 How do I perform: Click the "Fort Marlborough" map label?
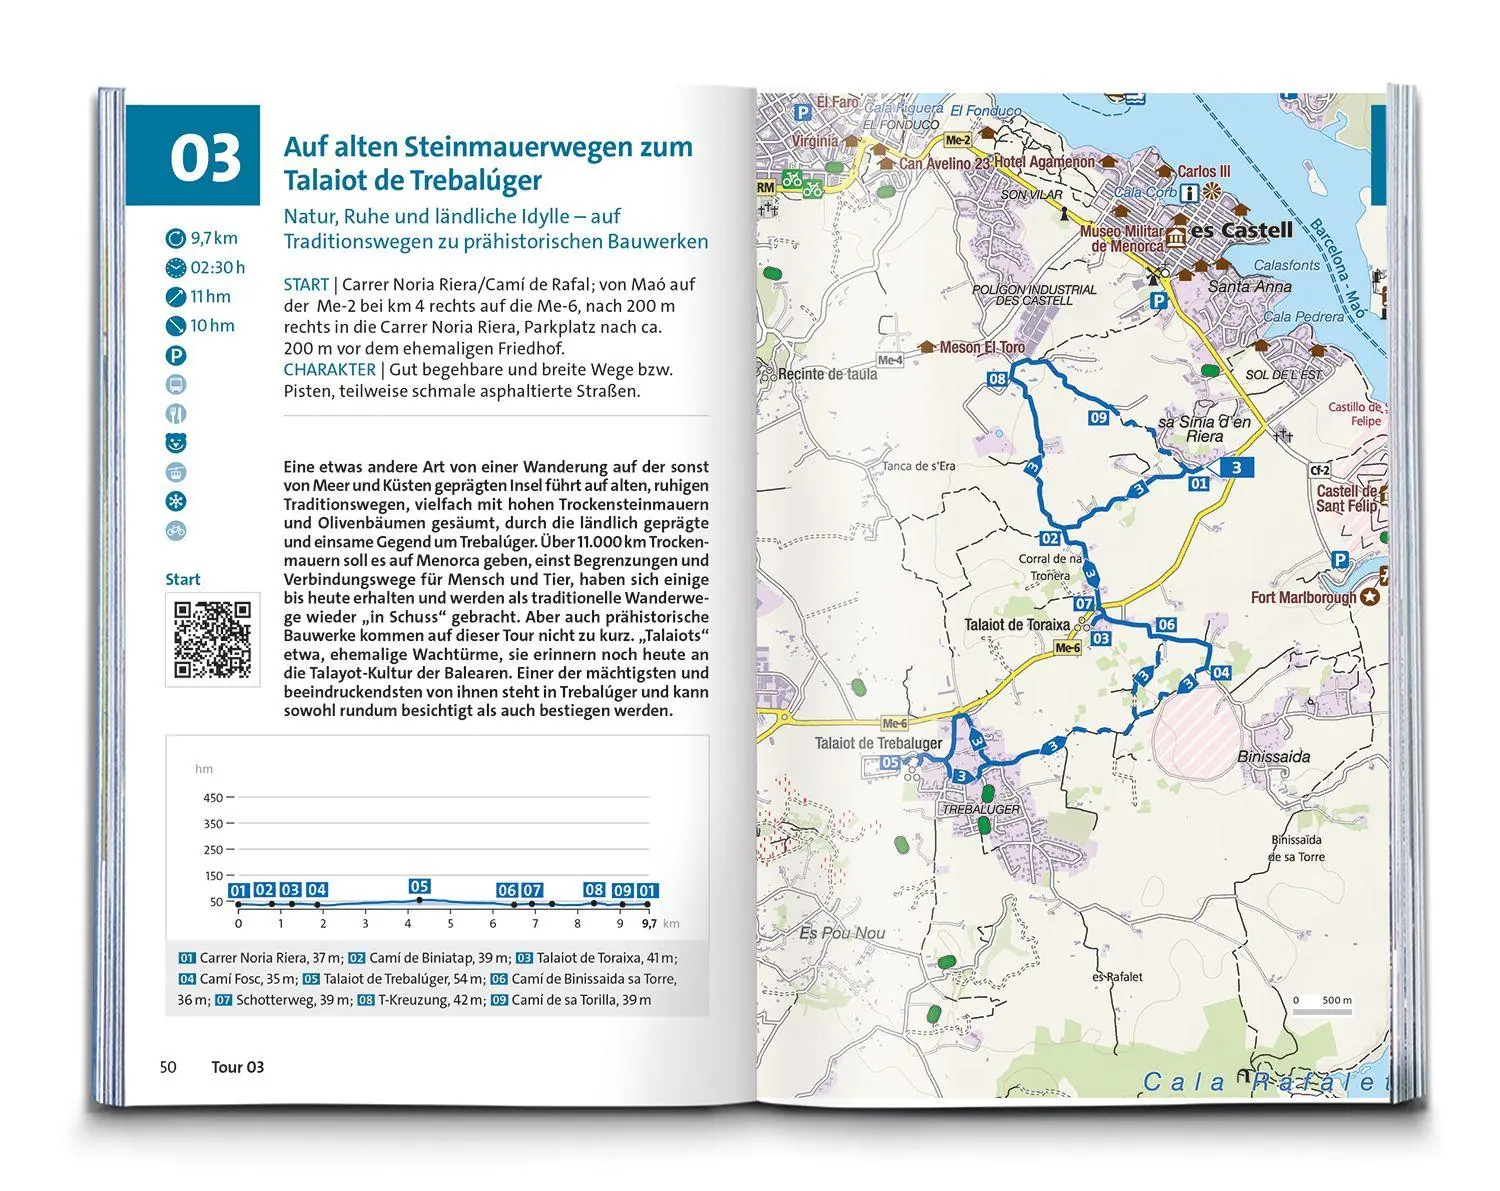coord(1304,597)
